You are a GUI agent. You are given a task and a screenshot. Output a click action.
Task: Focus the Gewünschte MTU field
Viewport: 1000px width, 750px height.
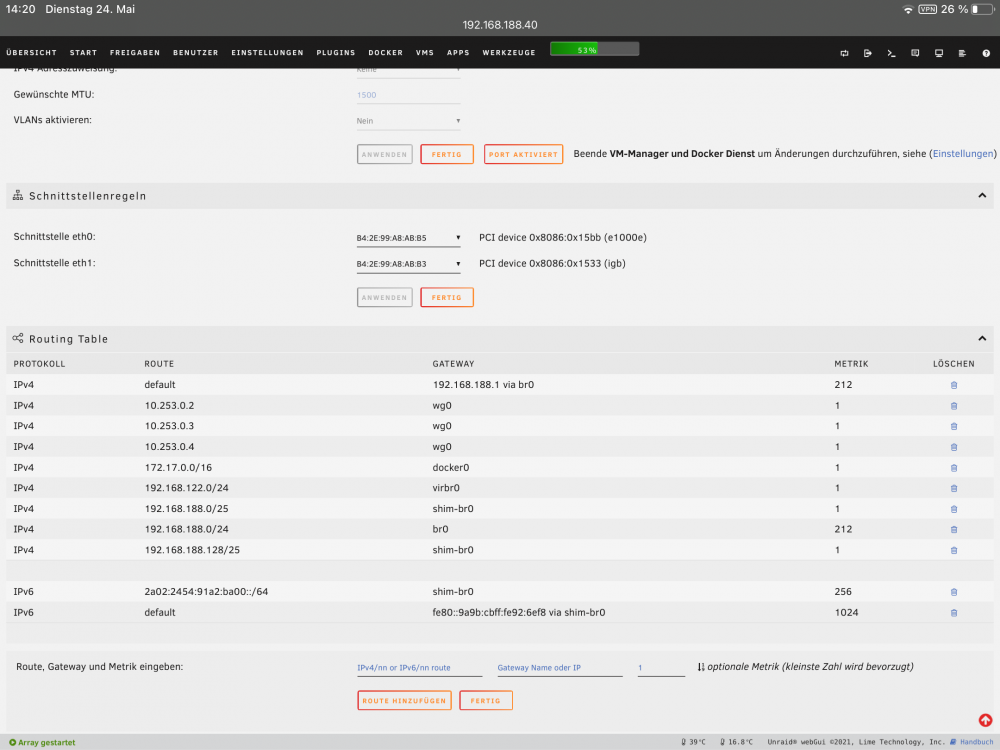[x=408, y=95]
